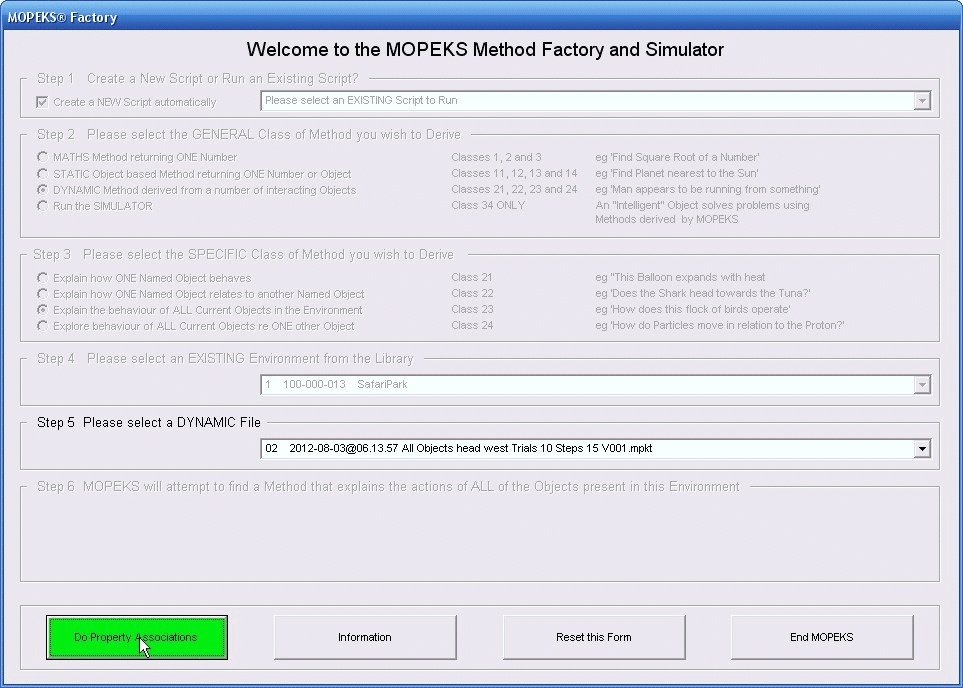
Task: Expand the environment library dropdown arrow
Action: pos(922,385)
